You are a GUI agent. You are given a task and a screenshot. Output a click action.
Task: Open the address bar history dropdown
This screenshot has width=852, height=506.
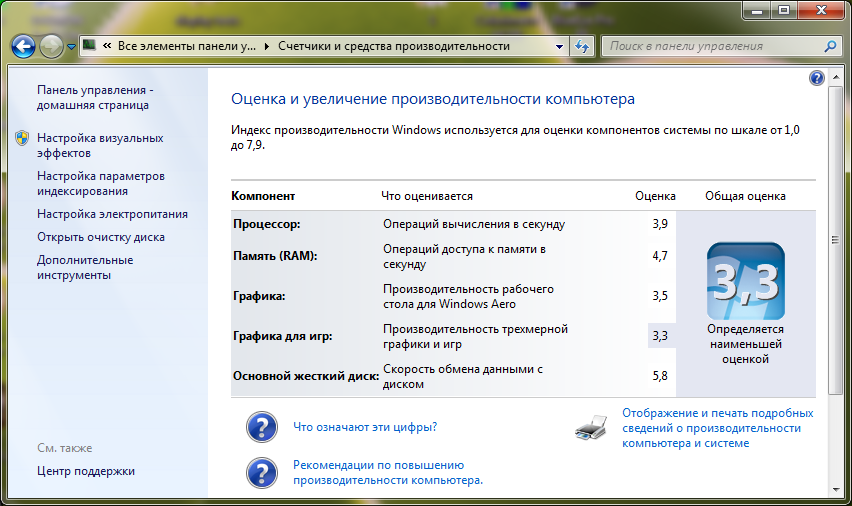point(559,47)
